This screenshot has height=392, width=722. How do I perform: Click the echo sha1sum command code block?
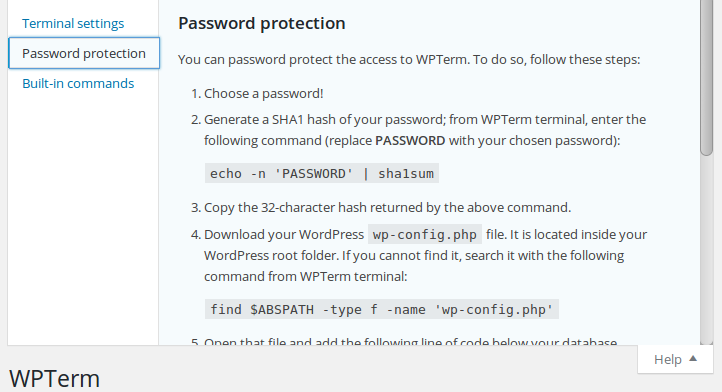click(x=321, y=173)
